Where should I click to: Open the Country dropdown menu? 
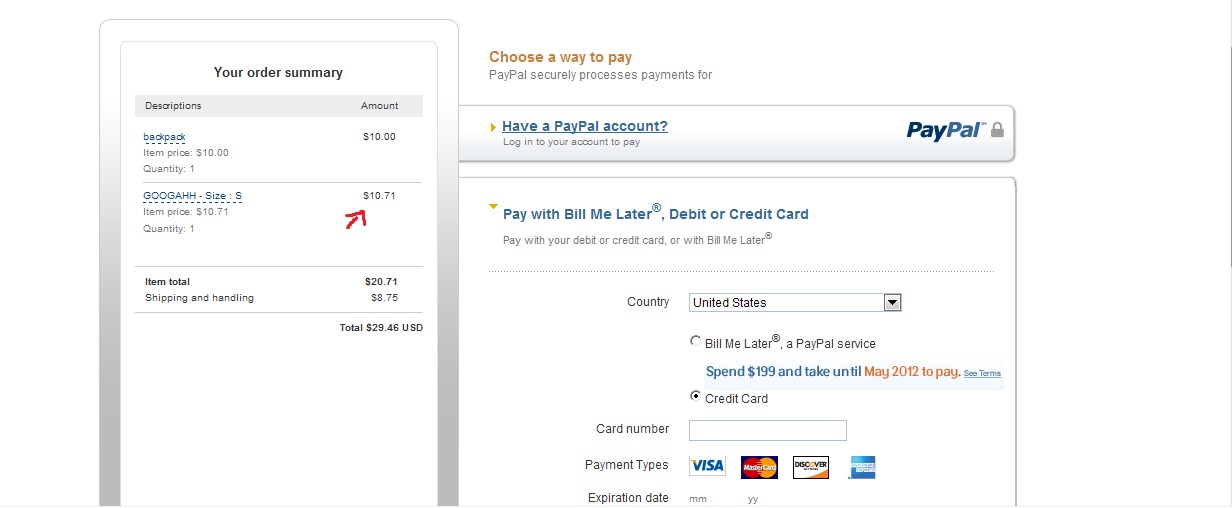(893, 303)
